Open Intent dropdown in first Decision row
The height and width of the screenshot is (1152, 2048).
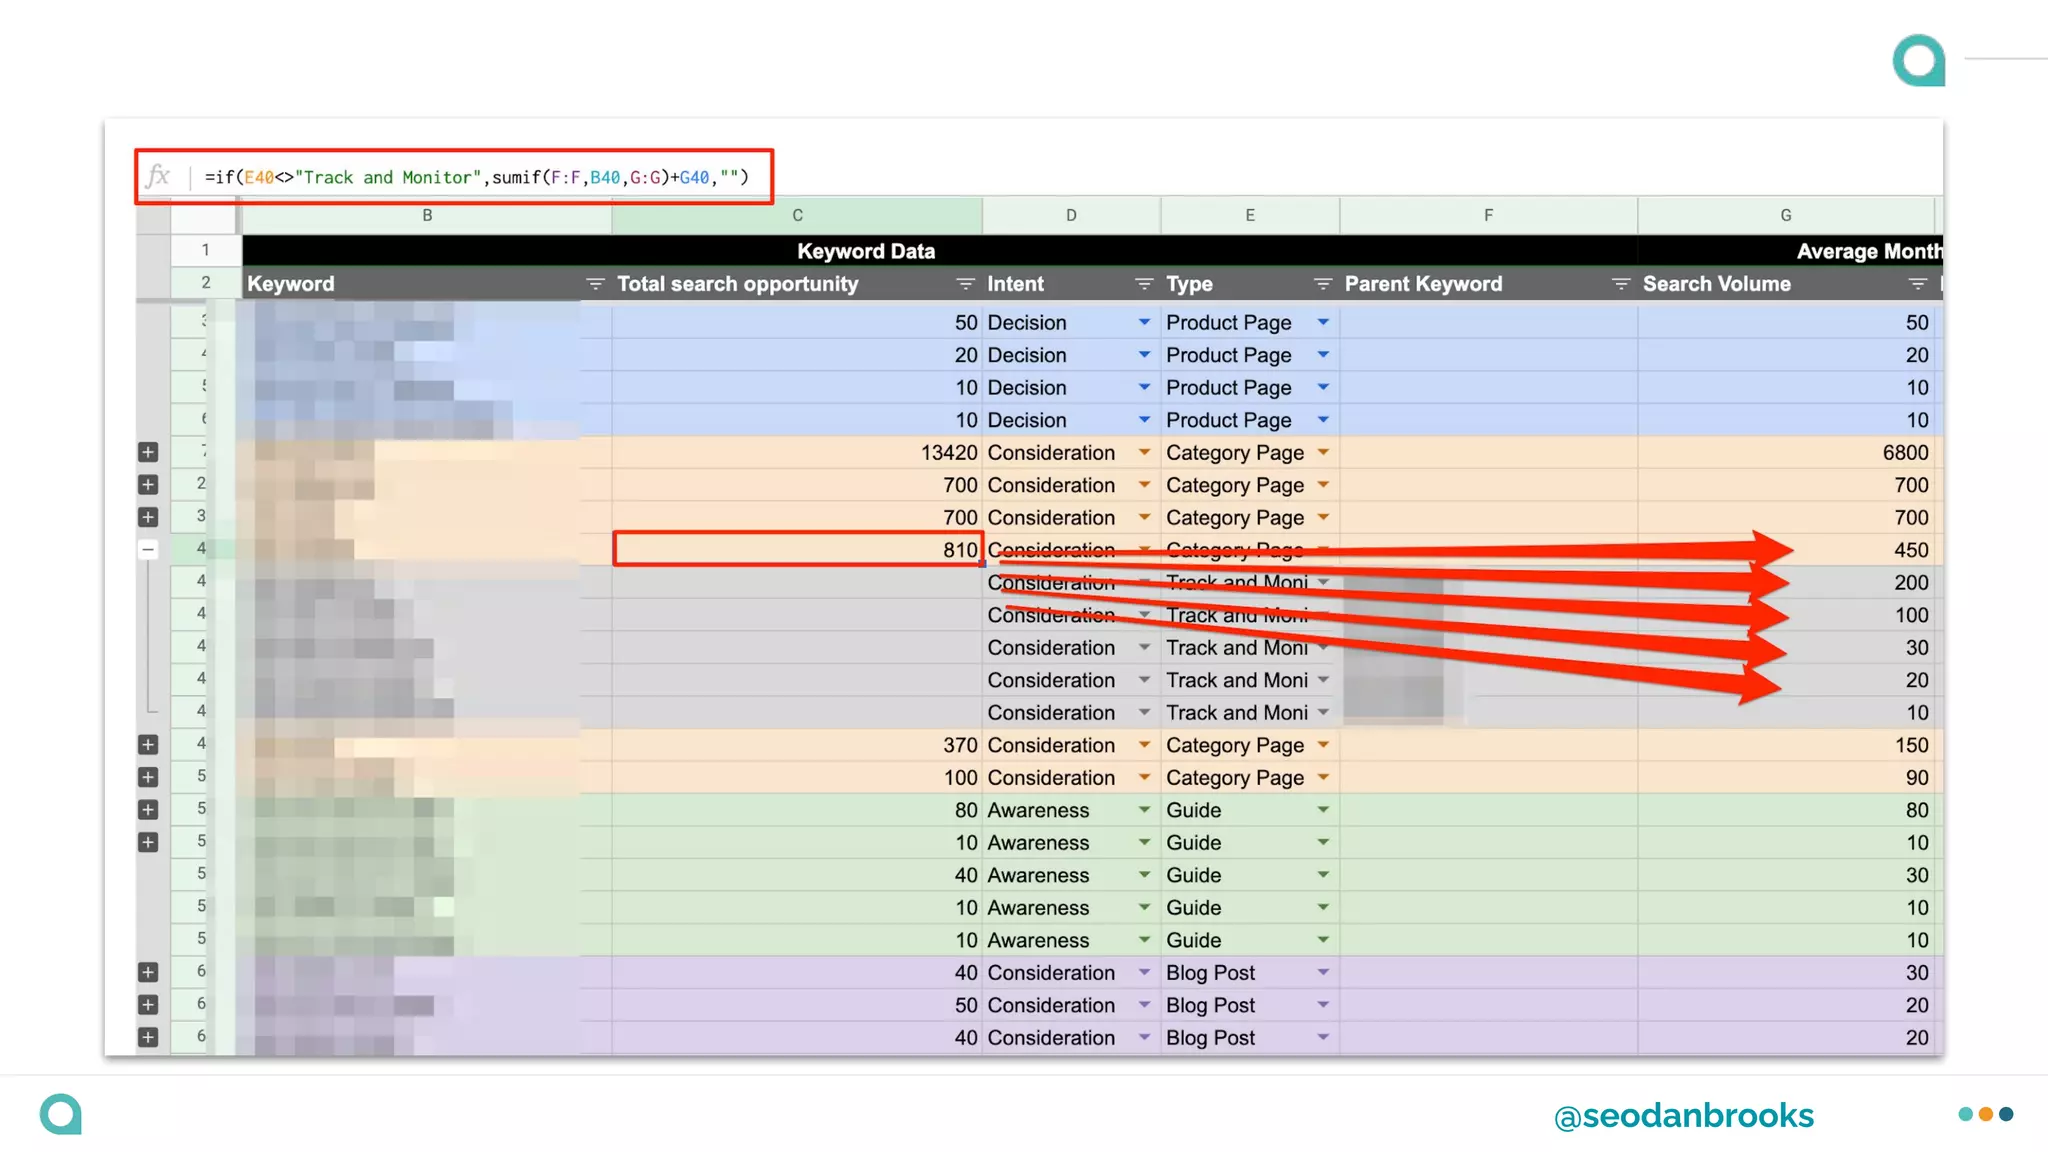coord(1144,323)
